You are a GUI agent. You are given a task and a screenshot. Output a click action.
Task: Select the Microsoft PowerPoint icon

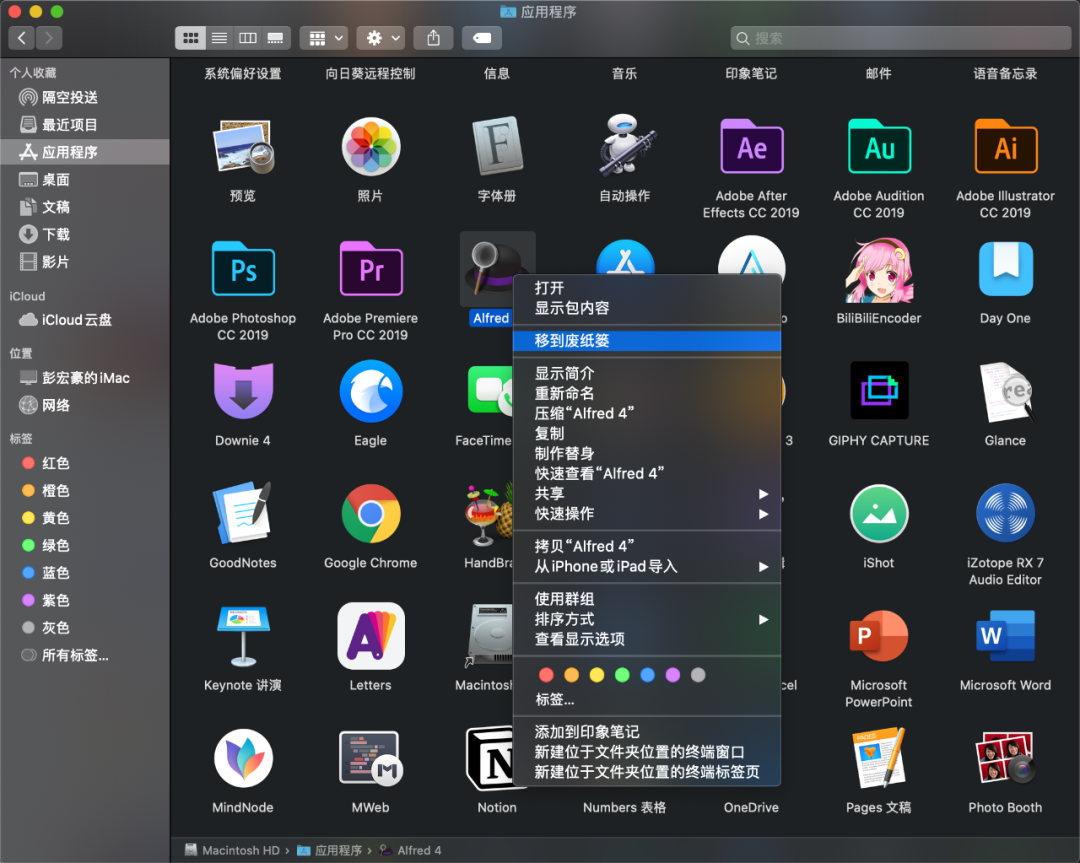pos(879,636)
